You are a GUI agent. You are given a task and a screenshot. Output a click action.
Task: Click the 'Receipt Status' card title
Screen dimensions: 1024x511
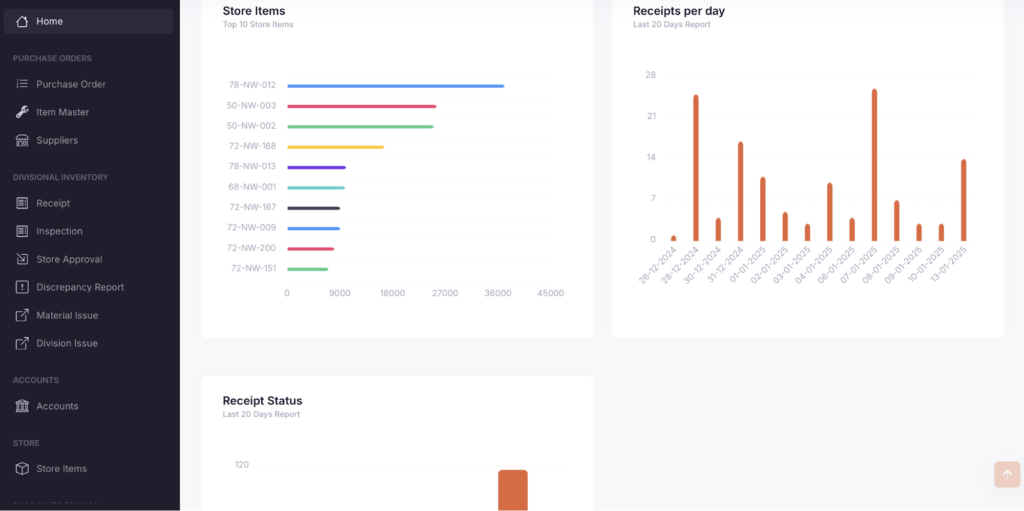point(263,401)
